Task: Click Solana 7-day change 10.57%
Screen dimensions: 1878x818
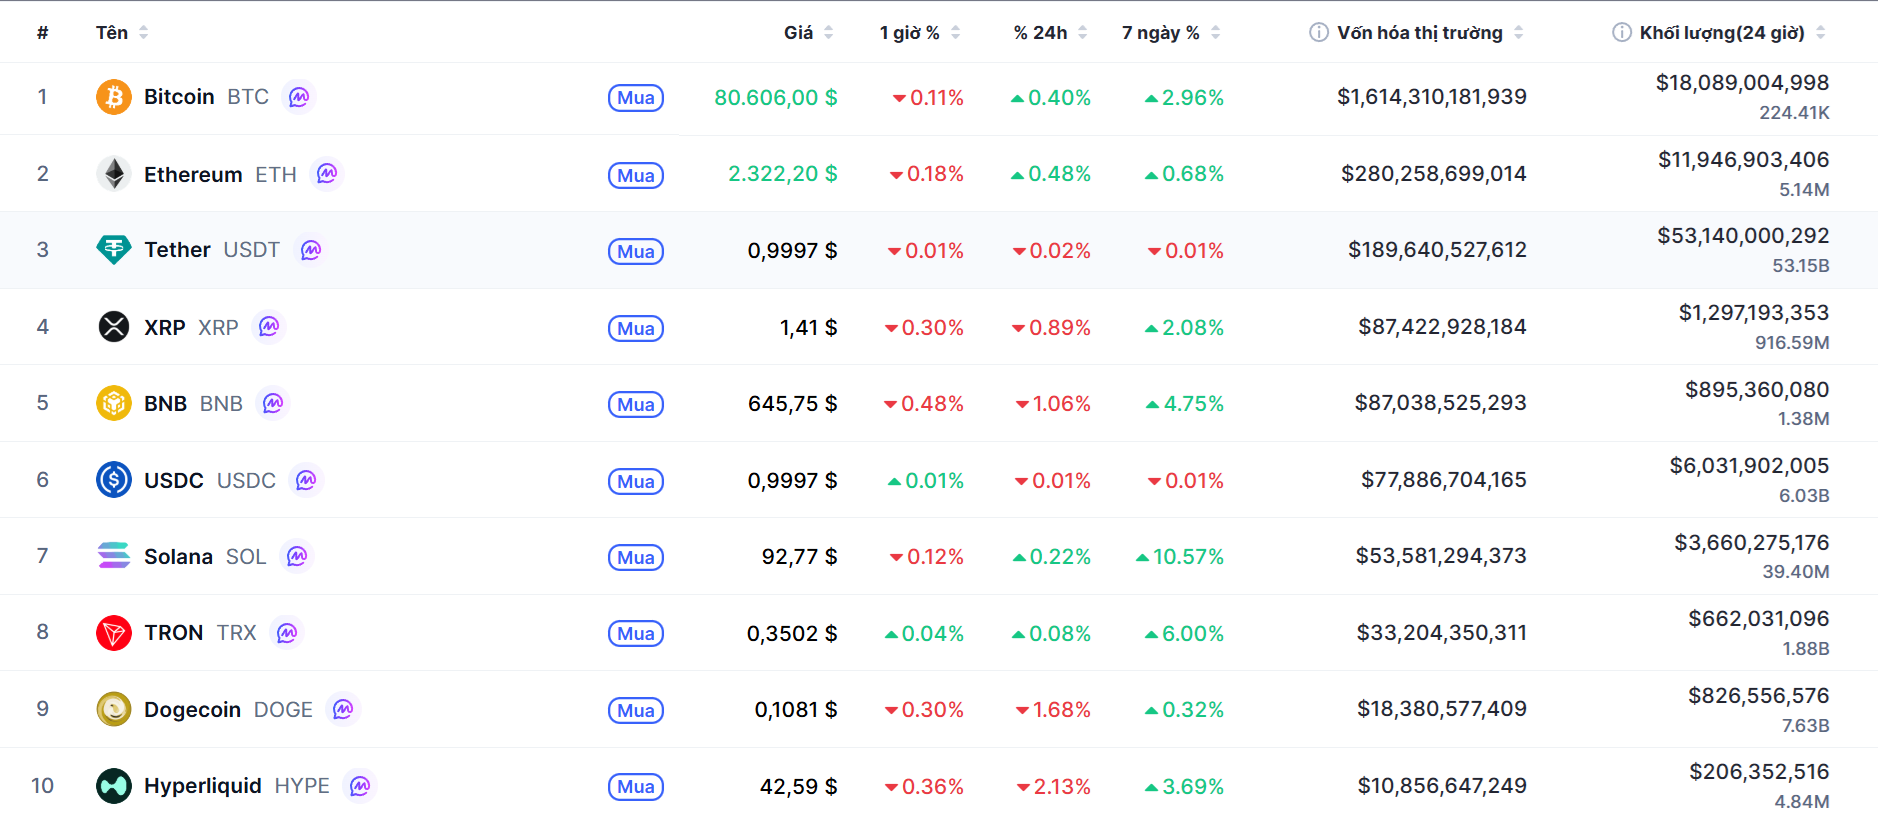Action: click(x=1180, y=556)
